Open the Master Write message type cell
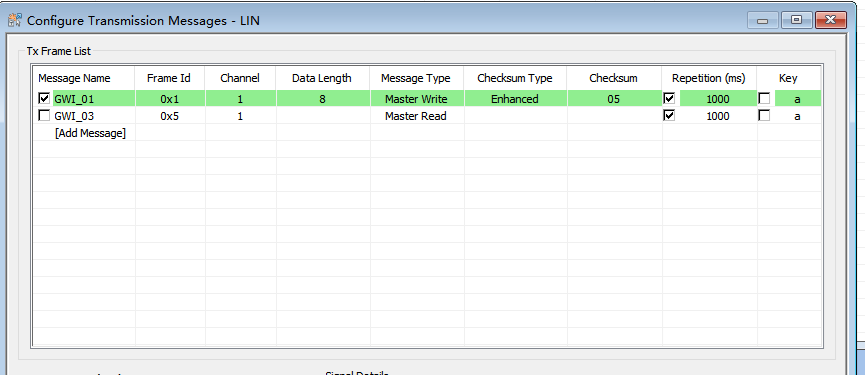The height and width of the screenshot is (375, 865). [417, 99]
